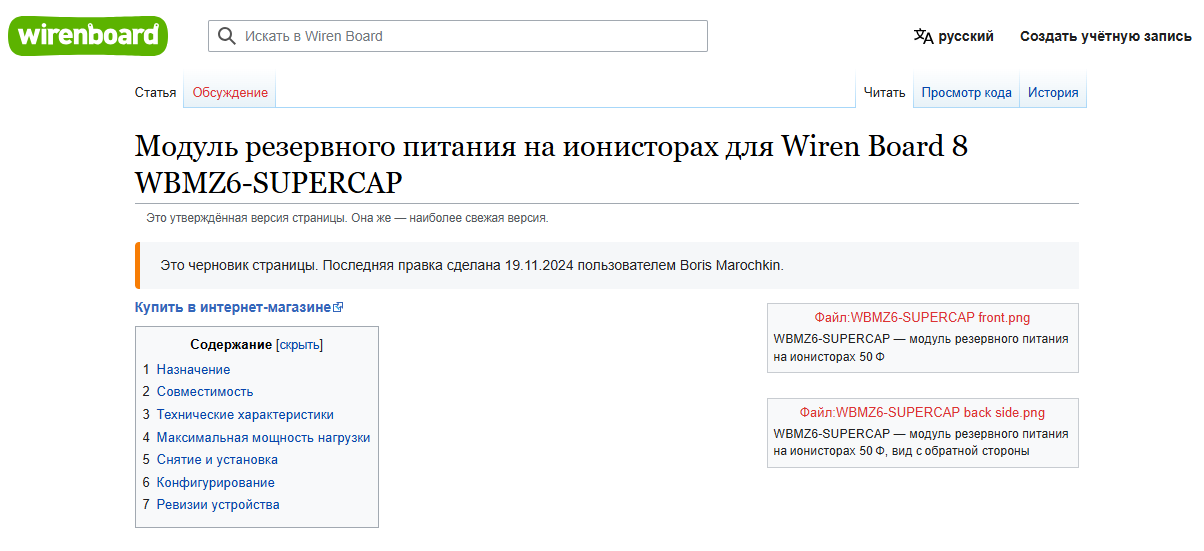Open the Wirenboard logo home link

(x=88, y=35)
